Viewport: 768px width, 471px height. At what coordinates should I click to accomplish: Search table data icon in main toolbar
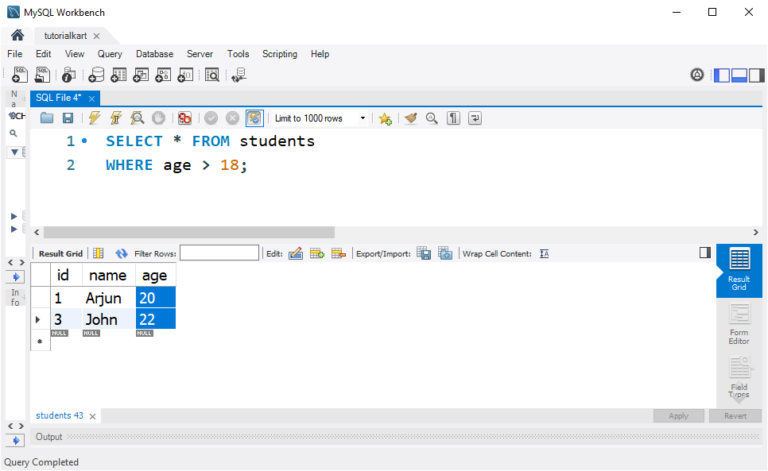(212, 75)
